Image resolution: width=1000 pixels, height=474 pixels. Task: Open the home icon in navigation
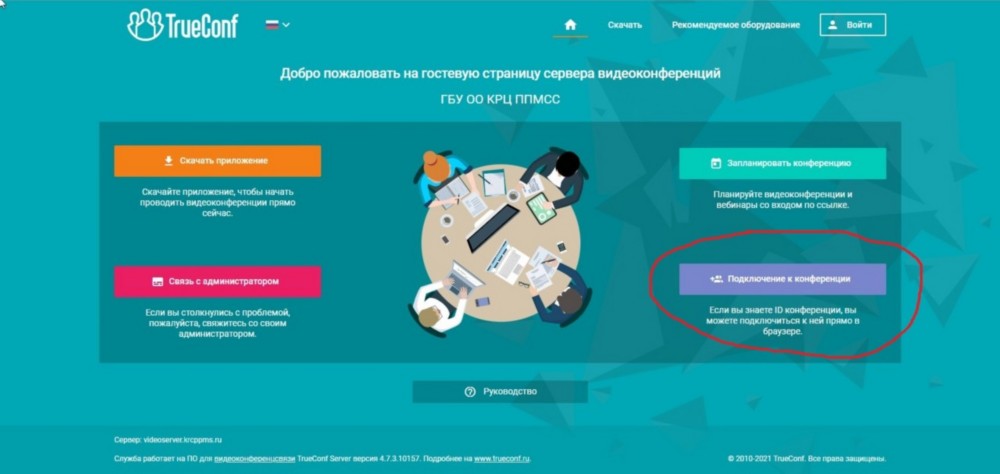coord(570,25)
